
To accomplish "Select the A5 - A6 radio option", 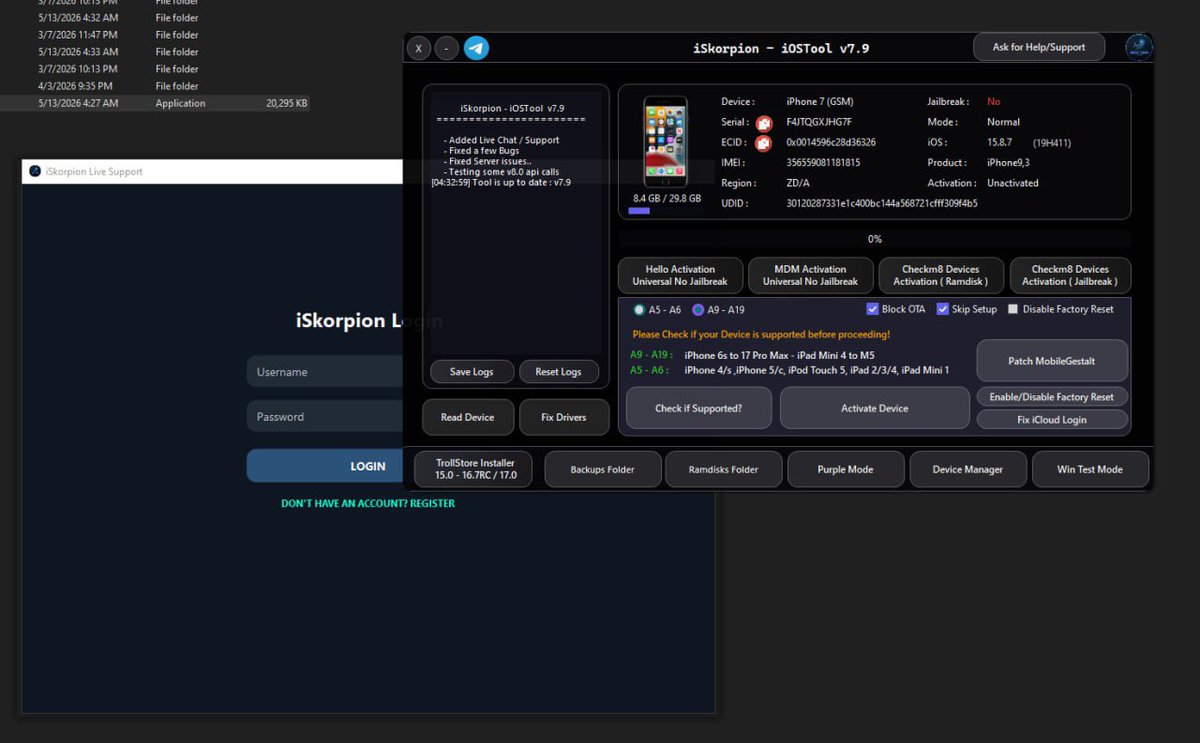I will pyautogui.click(x=657, y=310).
